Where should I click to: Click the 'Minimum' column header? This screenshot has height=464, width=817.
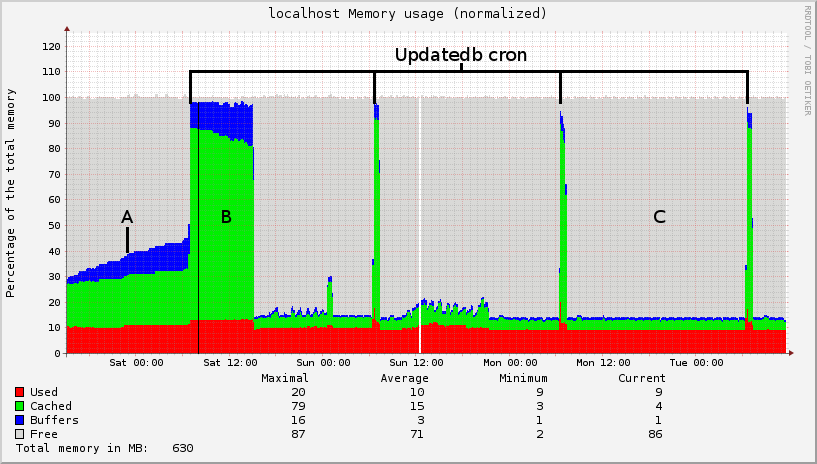524,379
